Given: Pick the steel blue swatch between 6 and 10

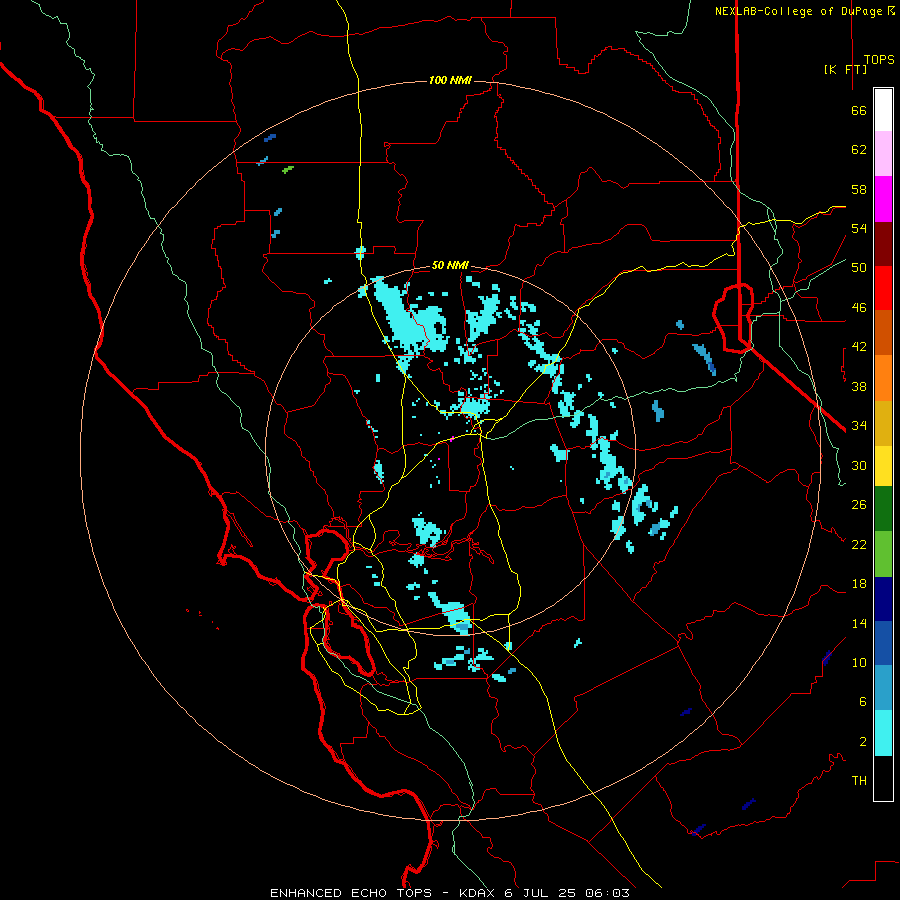Looking at the screenshot, I should pos(883,688).
